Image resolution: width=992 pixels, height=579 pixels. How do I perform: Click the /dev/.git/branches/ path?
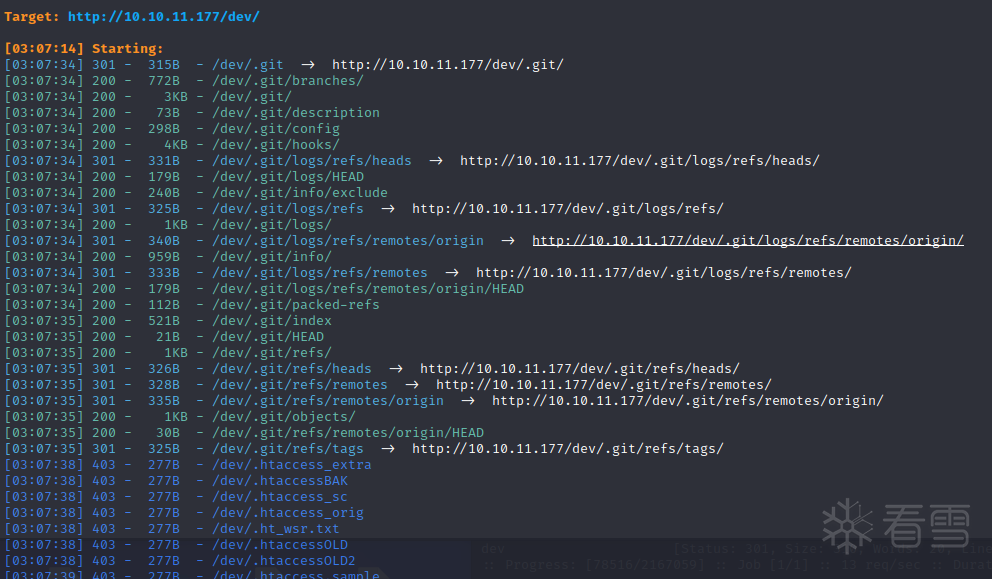click(x=287, y=81)
